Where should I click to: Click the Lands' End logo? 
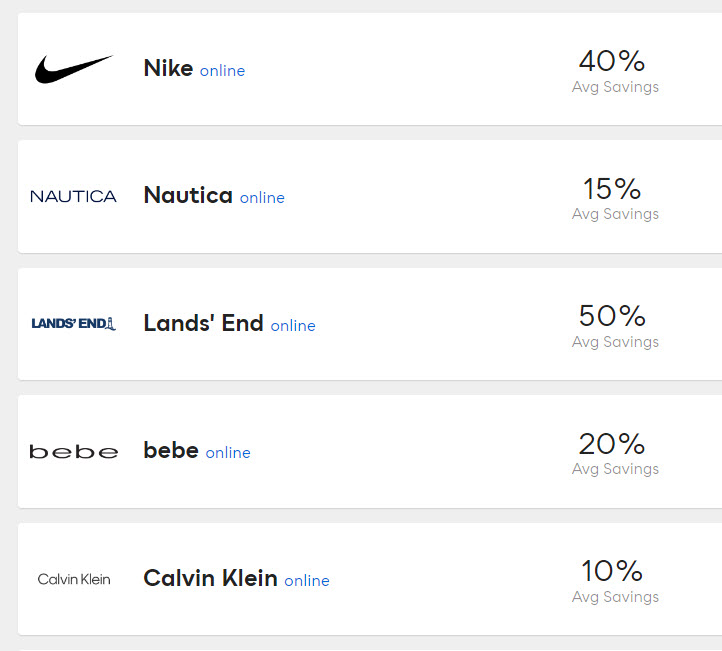(73, 323)
